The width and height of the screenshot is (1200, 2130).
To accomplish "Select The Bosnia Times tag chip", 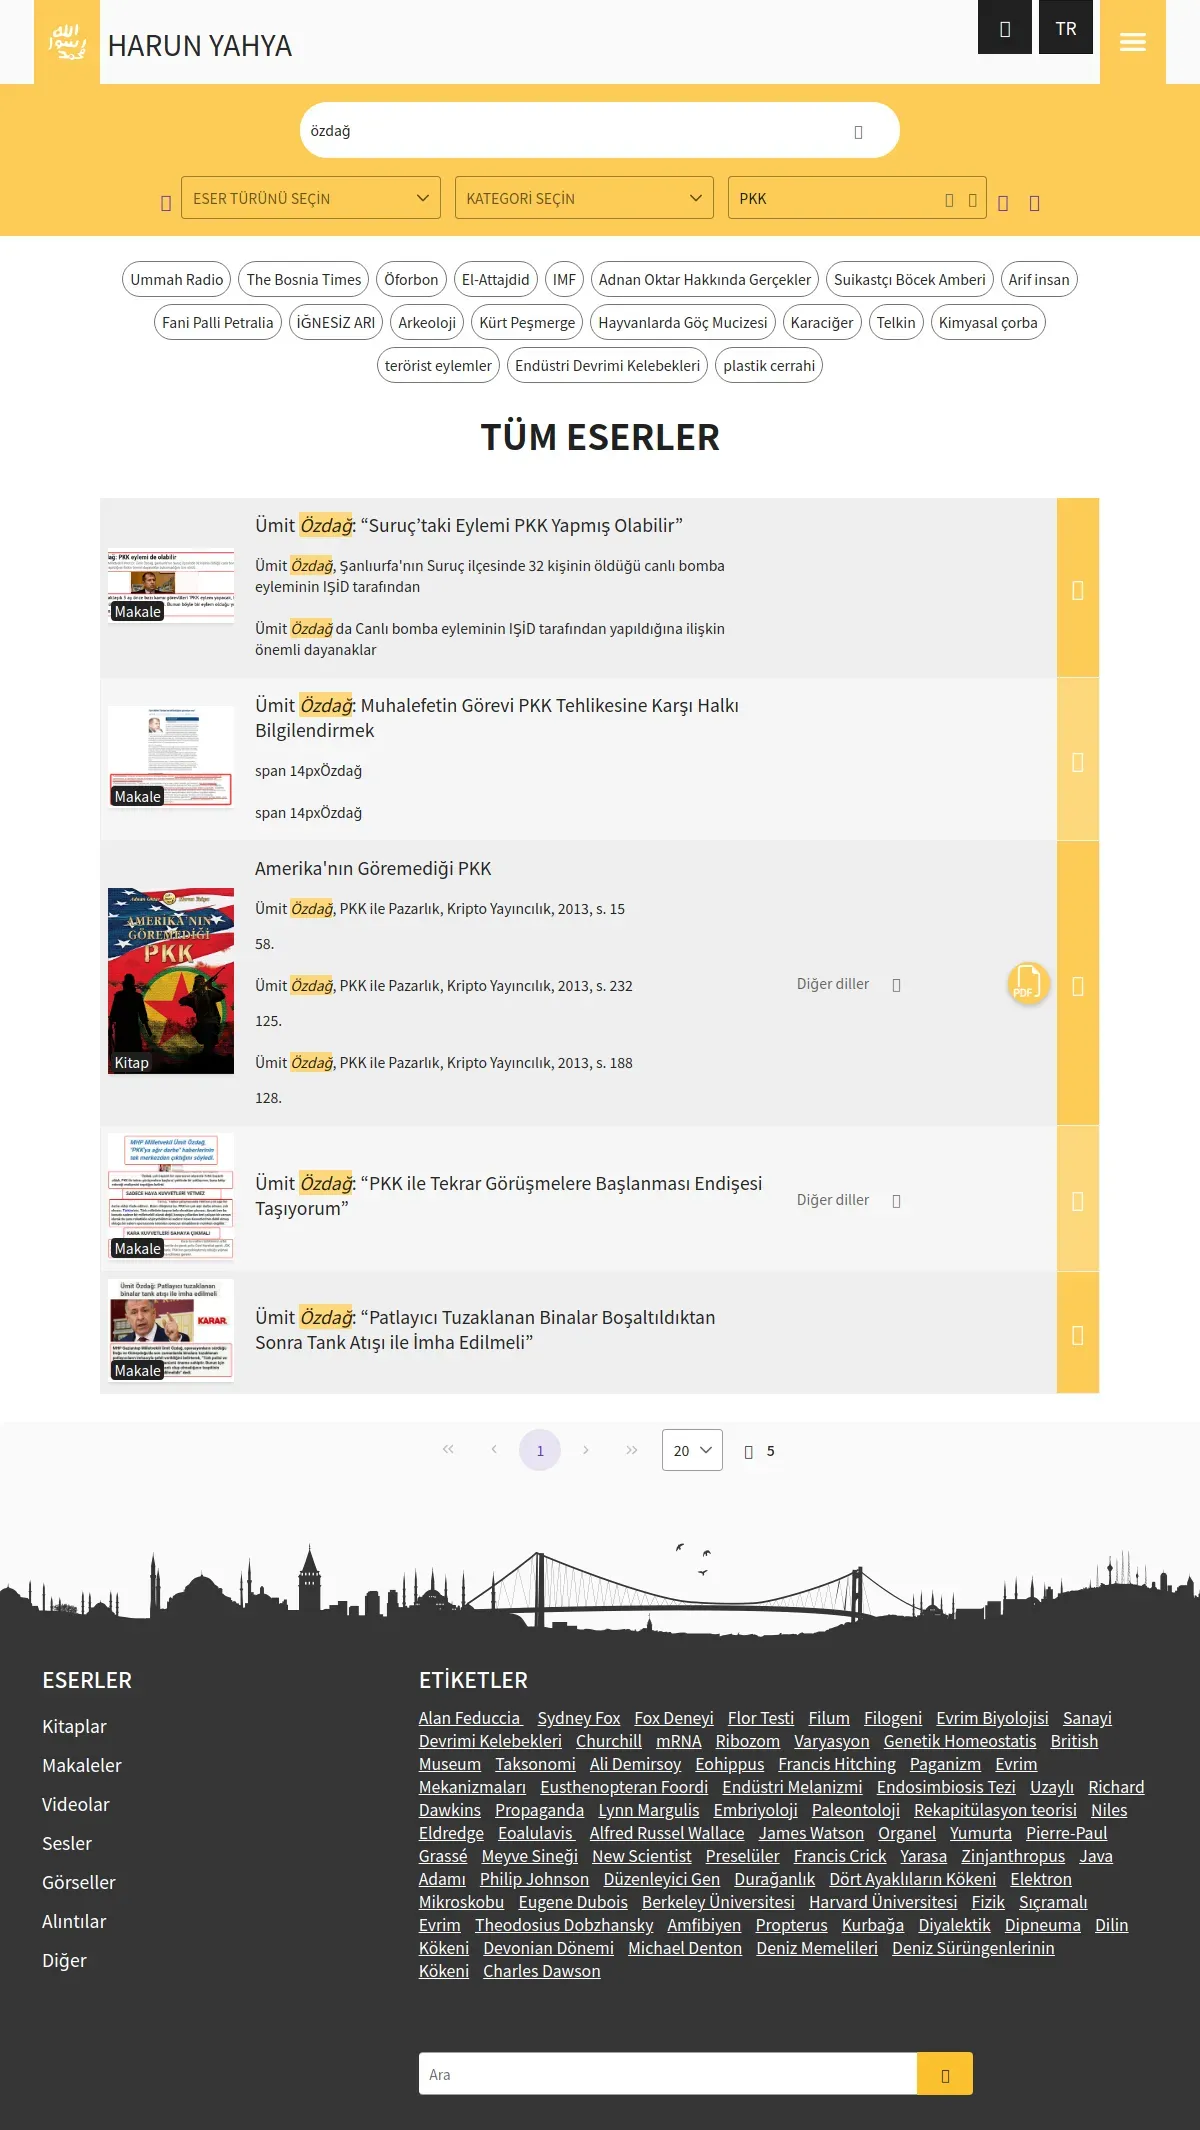I will (304, 280).
